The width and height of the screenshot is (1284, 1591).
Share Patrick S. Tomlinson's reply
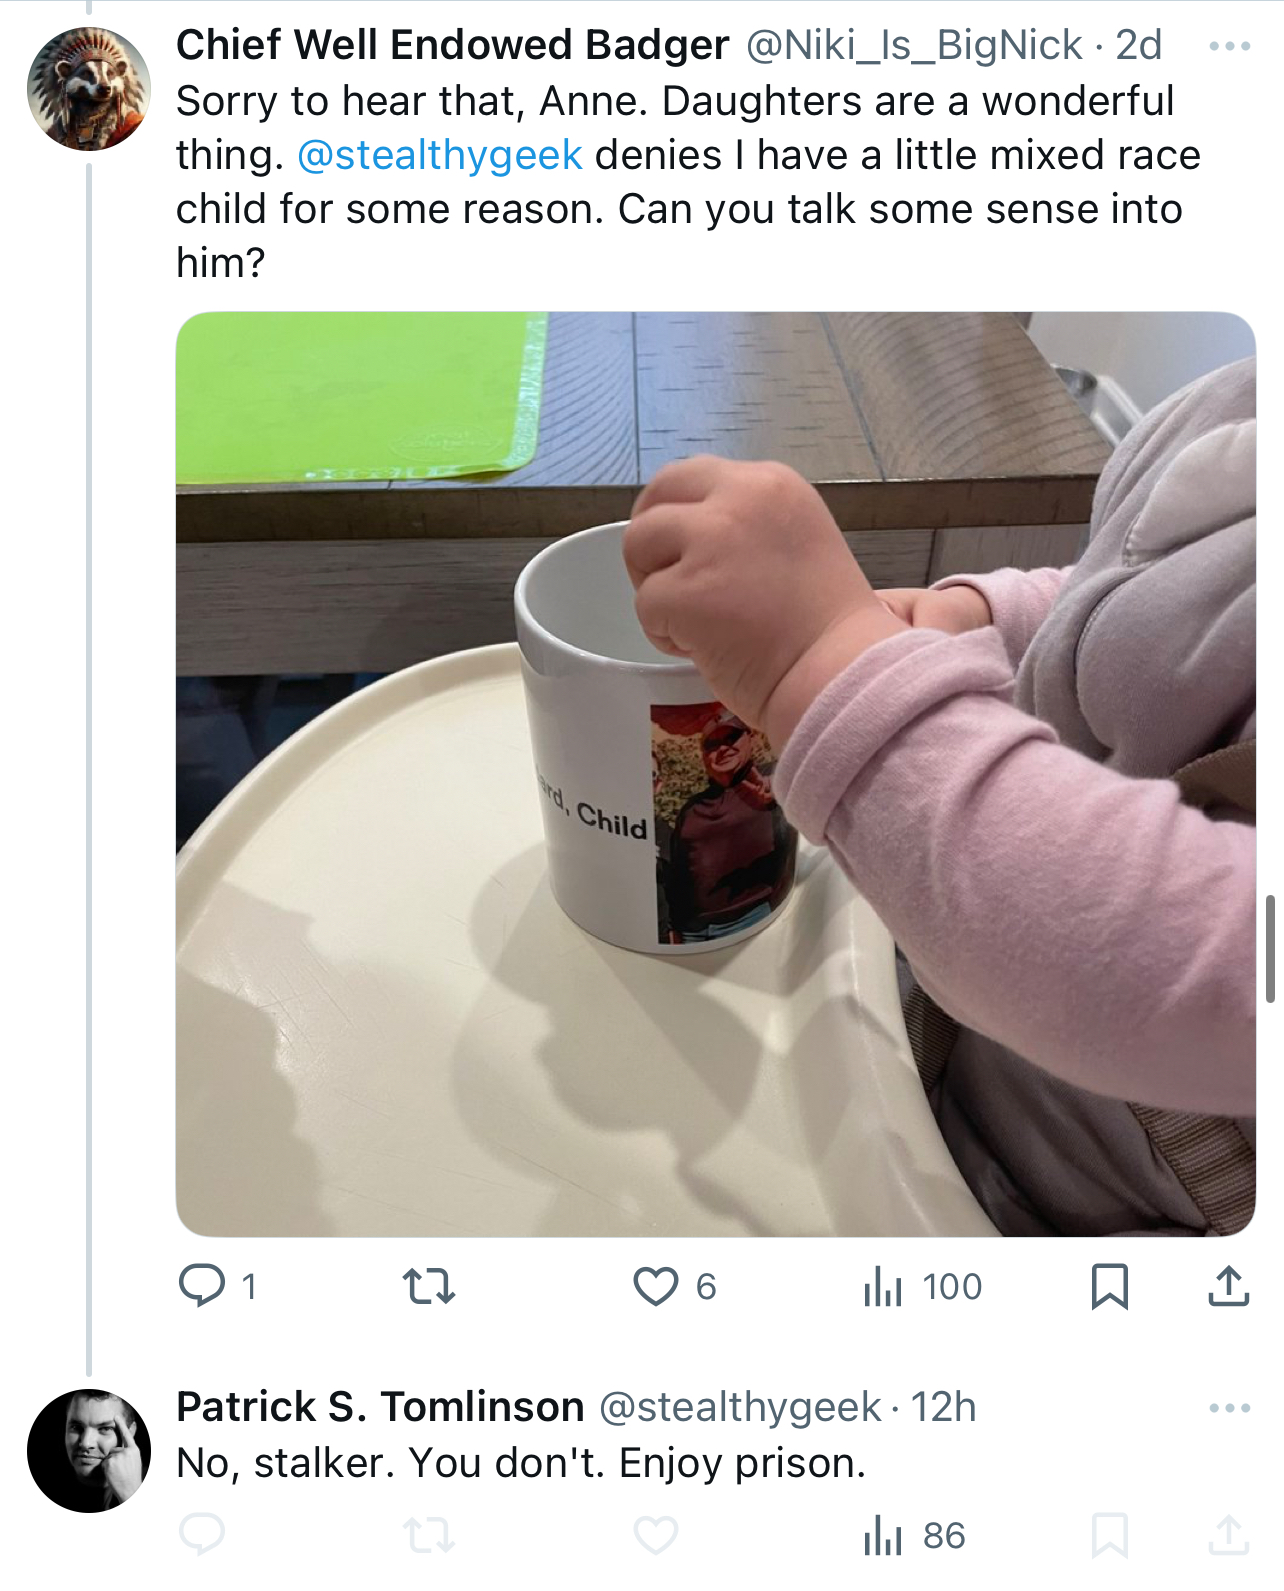point(1229,1535)
